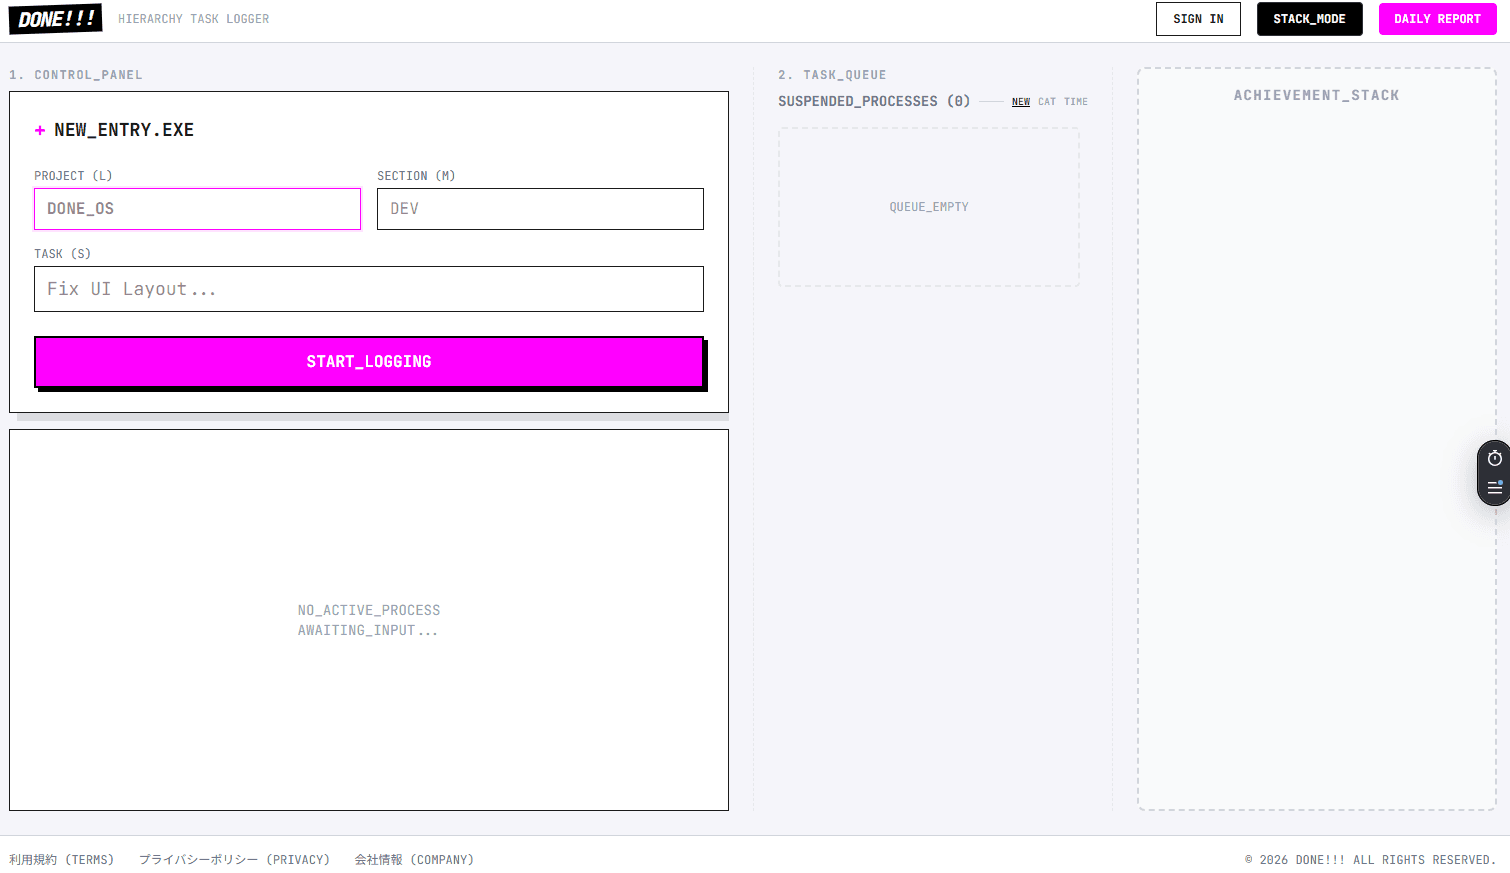
Task: Click the magenta plus icon beside NEW_ENTRY.EXE
Action: pos(40,130)
